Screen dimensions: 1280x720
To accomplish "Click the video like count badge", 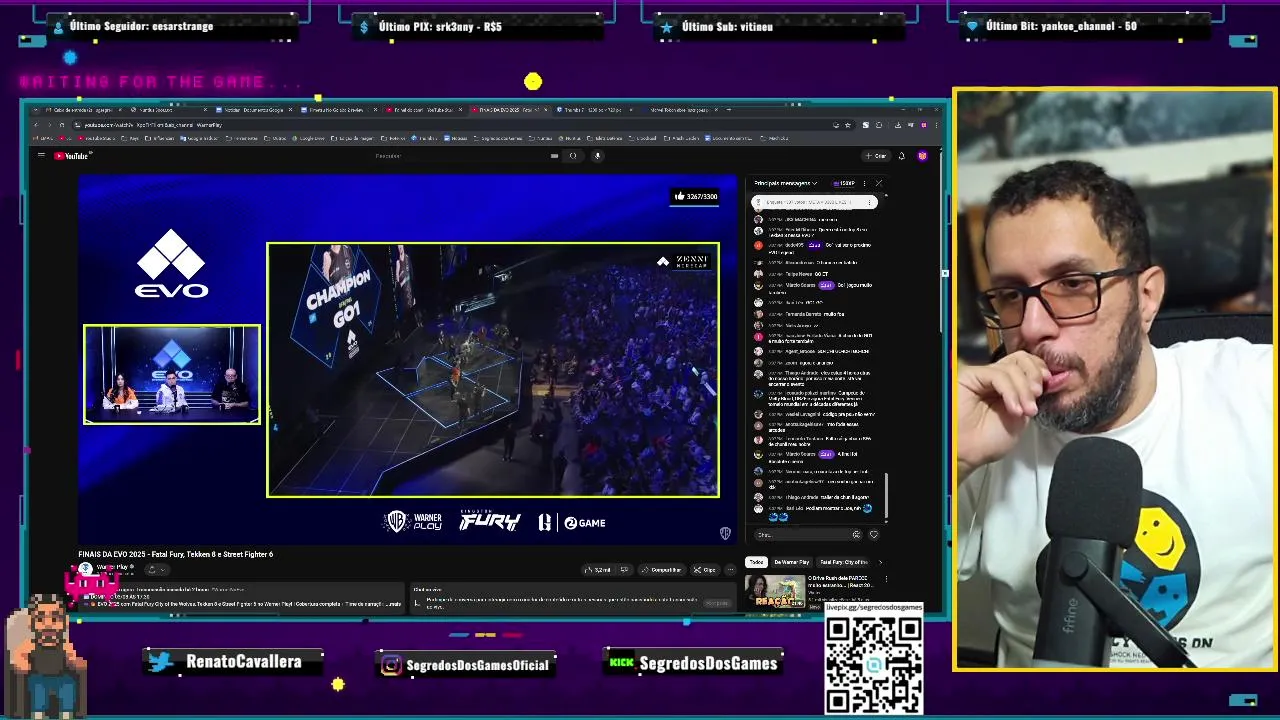I will click(x=696, y=197).
